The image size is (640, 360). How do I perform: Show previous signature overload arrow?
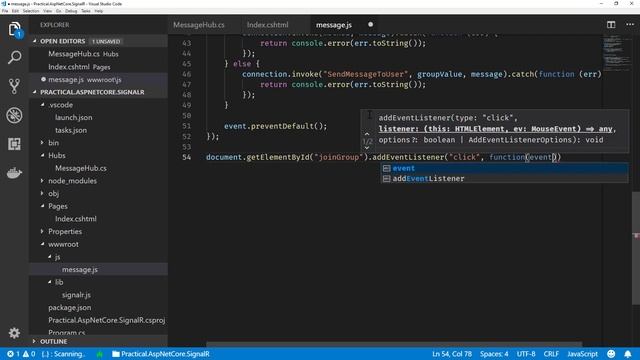pyautogui.click(x=367, y=134)
